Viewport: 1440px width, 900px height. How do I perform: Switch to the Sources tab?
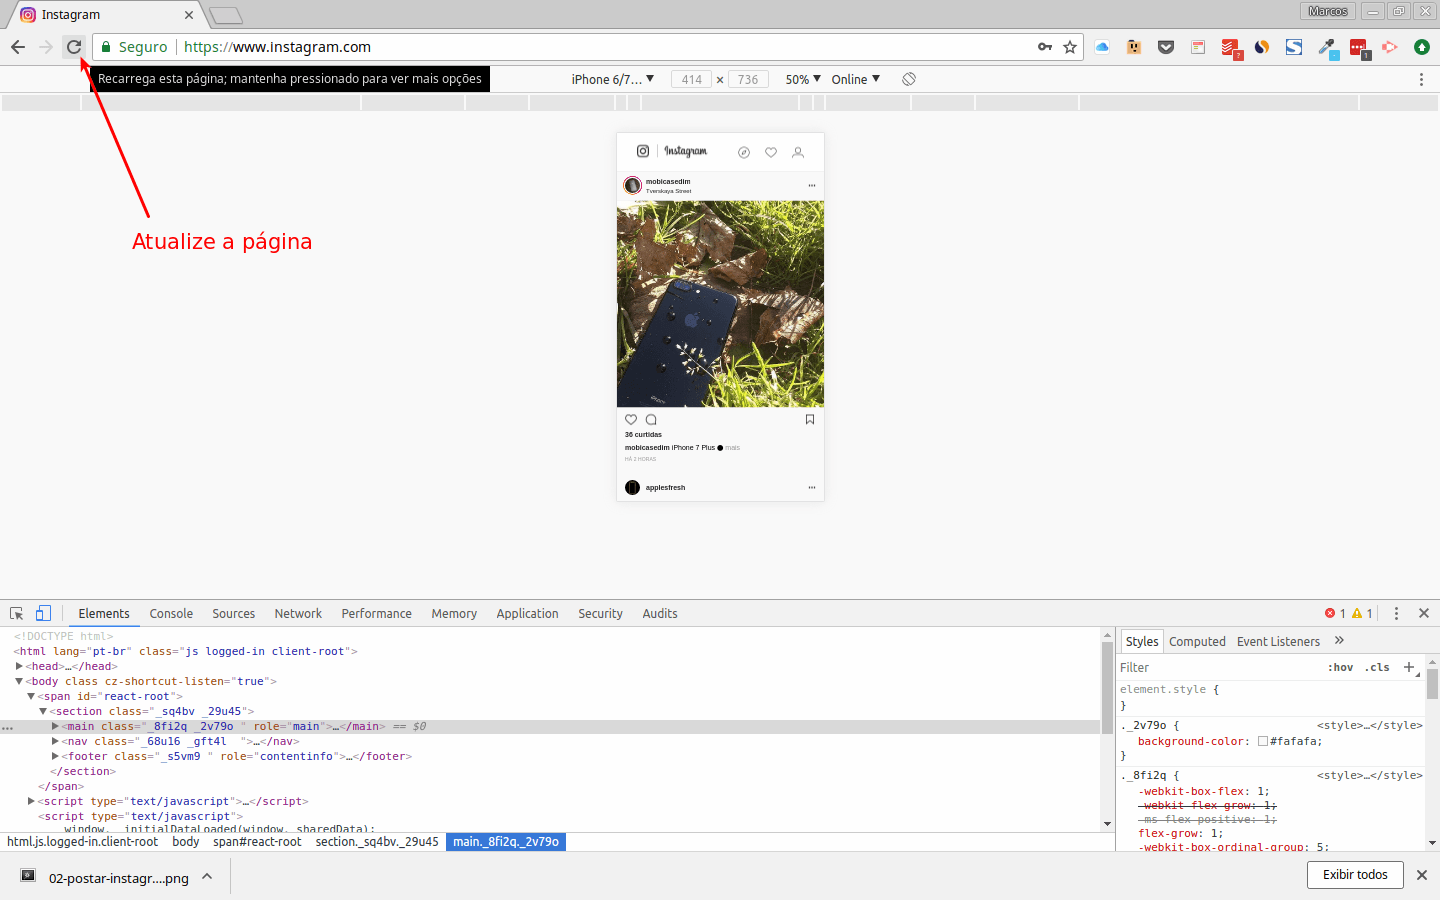click(233, 613)
